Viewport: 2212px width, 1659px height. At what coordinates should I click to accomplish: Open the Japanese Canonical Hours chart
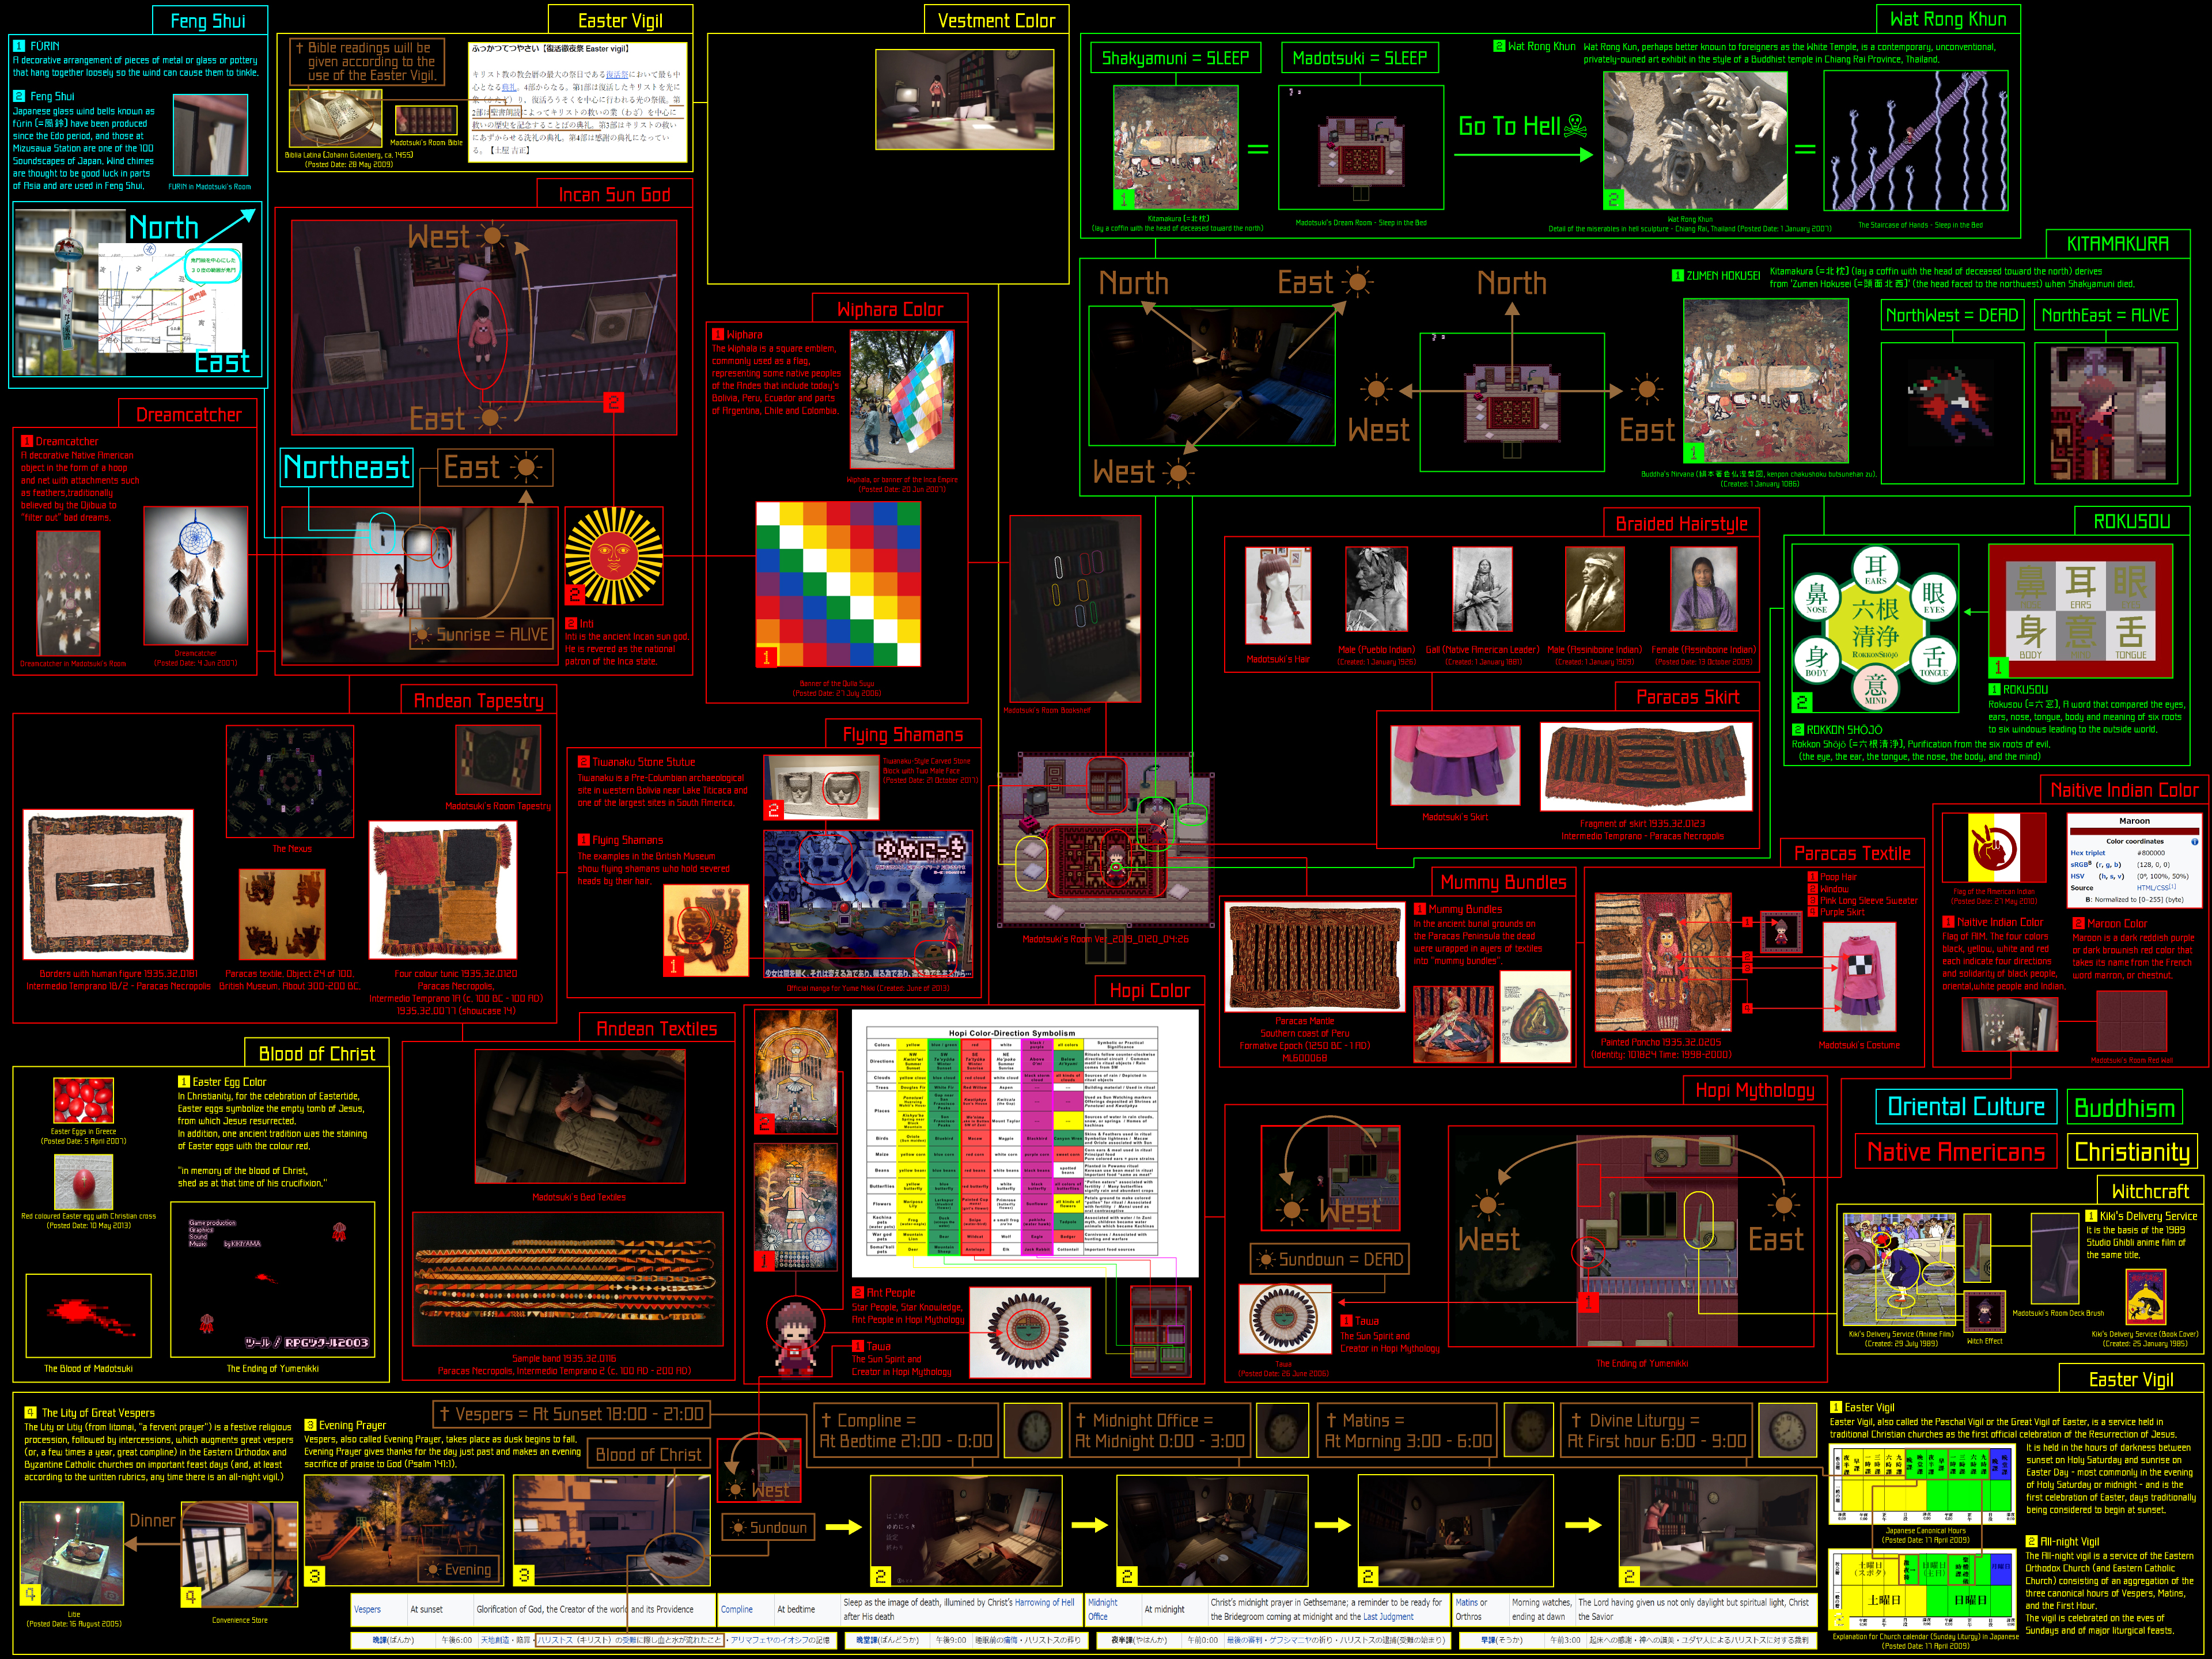[x=1923, y=1484]
